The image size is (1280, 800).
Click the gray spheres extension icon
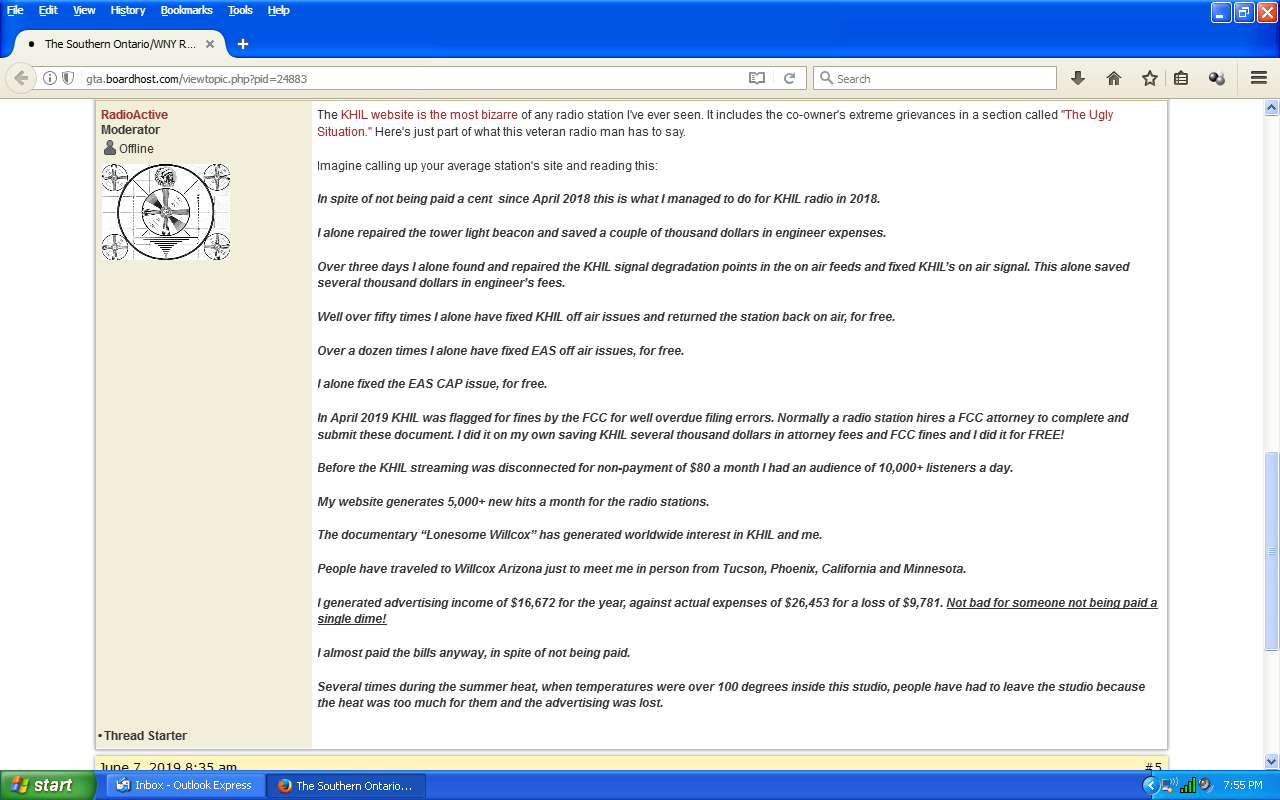point(1217,78)
